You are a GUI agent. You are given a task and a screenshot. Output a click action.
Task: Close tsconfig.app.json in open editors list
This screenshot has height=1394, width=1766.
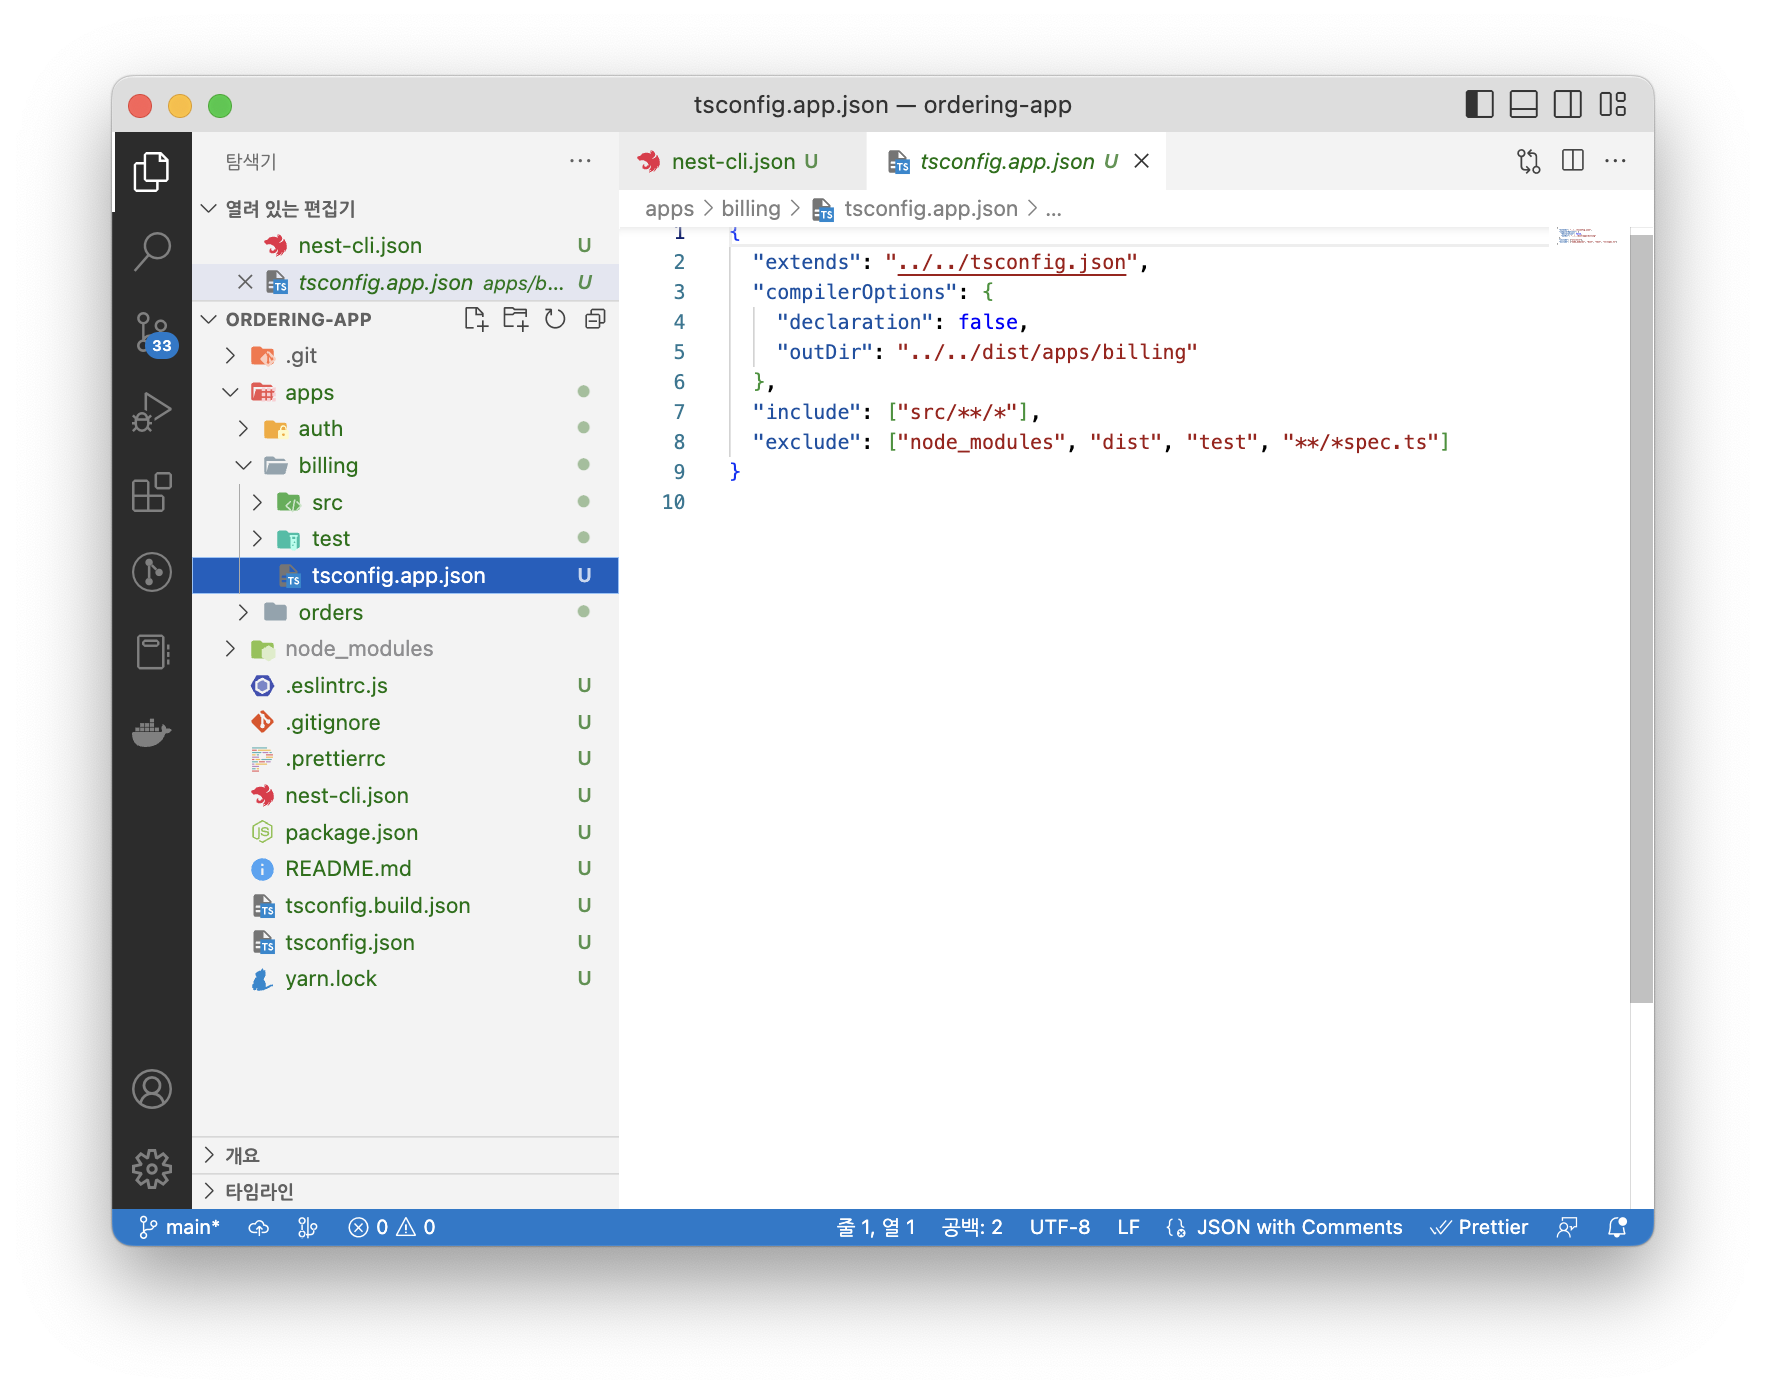pos(245,282)
